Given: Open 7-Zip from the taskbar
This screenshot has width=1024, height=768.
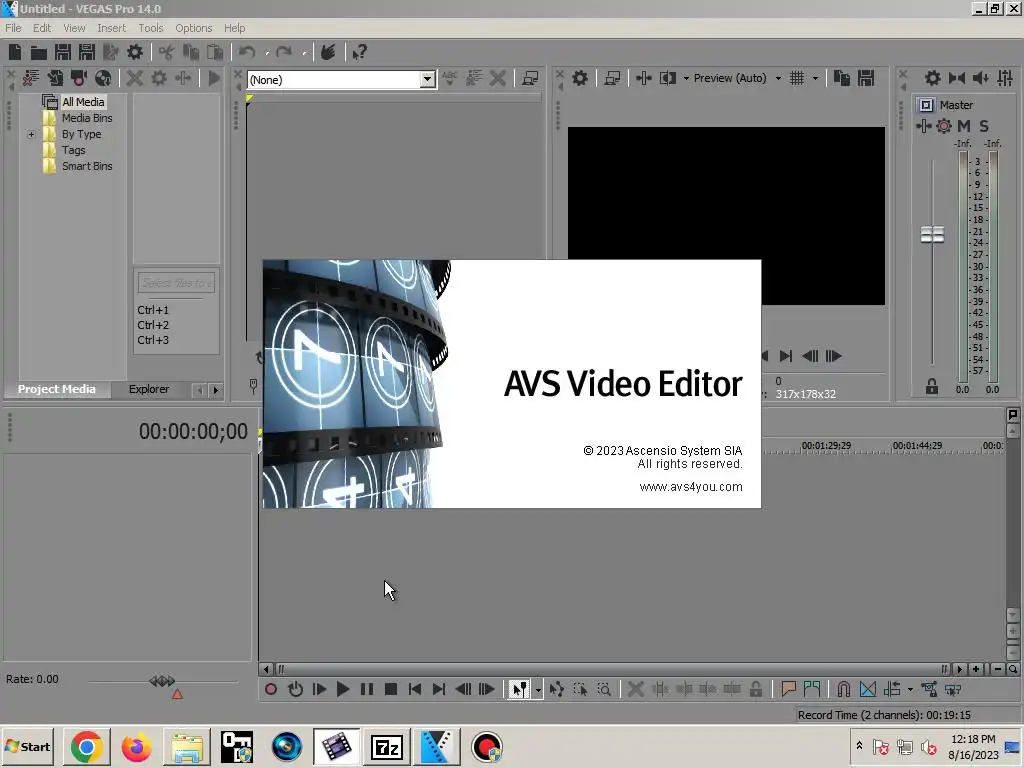Looking at the screenshot, I should (386, 746).
